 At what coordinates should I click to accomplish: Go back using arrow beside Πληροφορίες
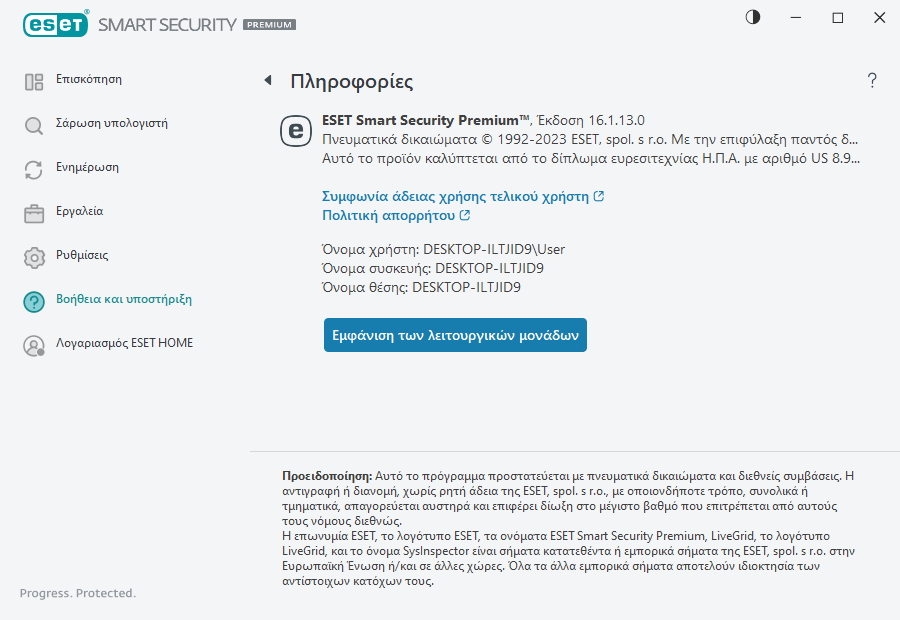(x=267, y=80)
